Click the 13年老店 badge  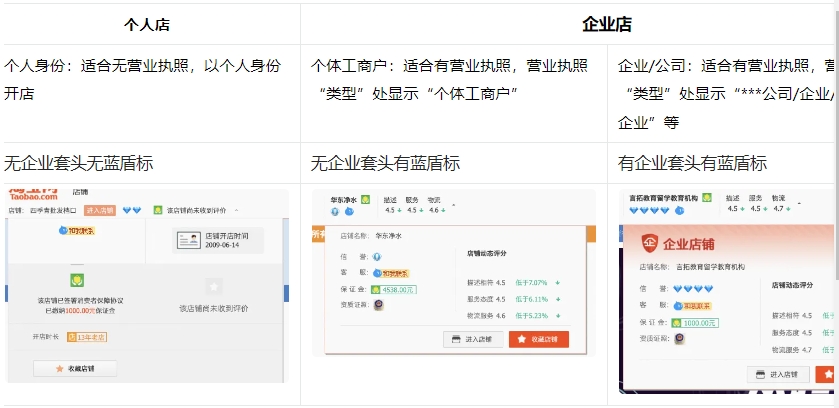click(87, 337)
